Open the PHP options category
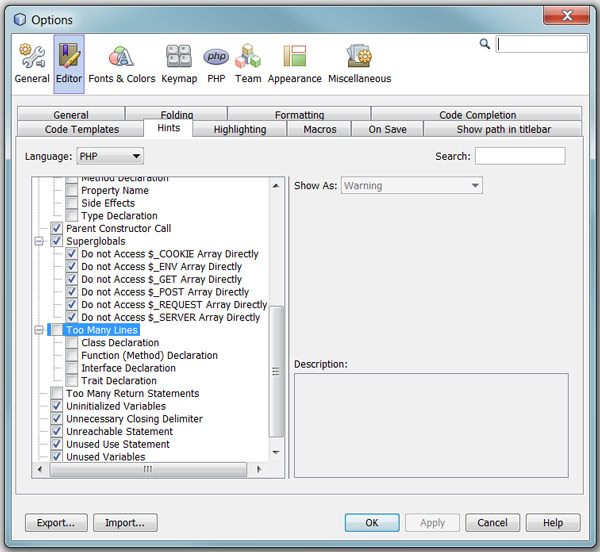The width and height of the screenshot is (600, 552). click(x=216, y=64)
